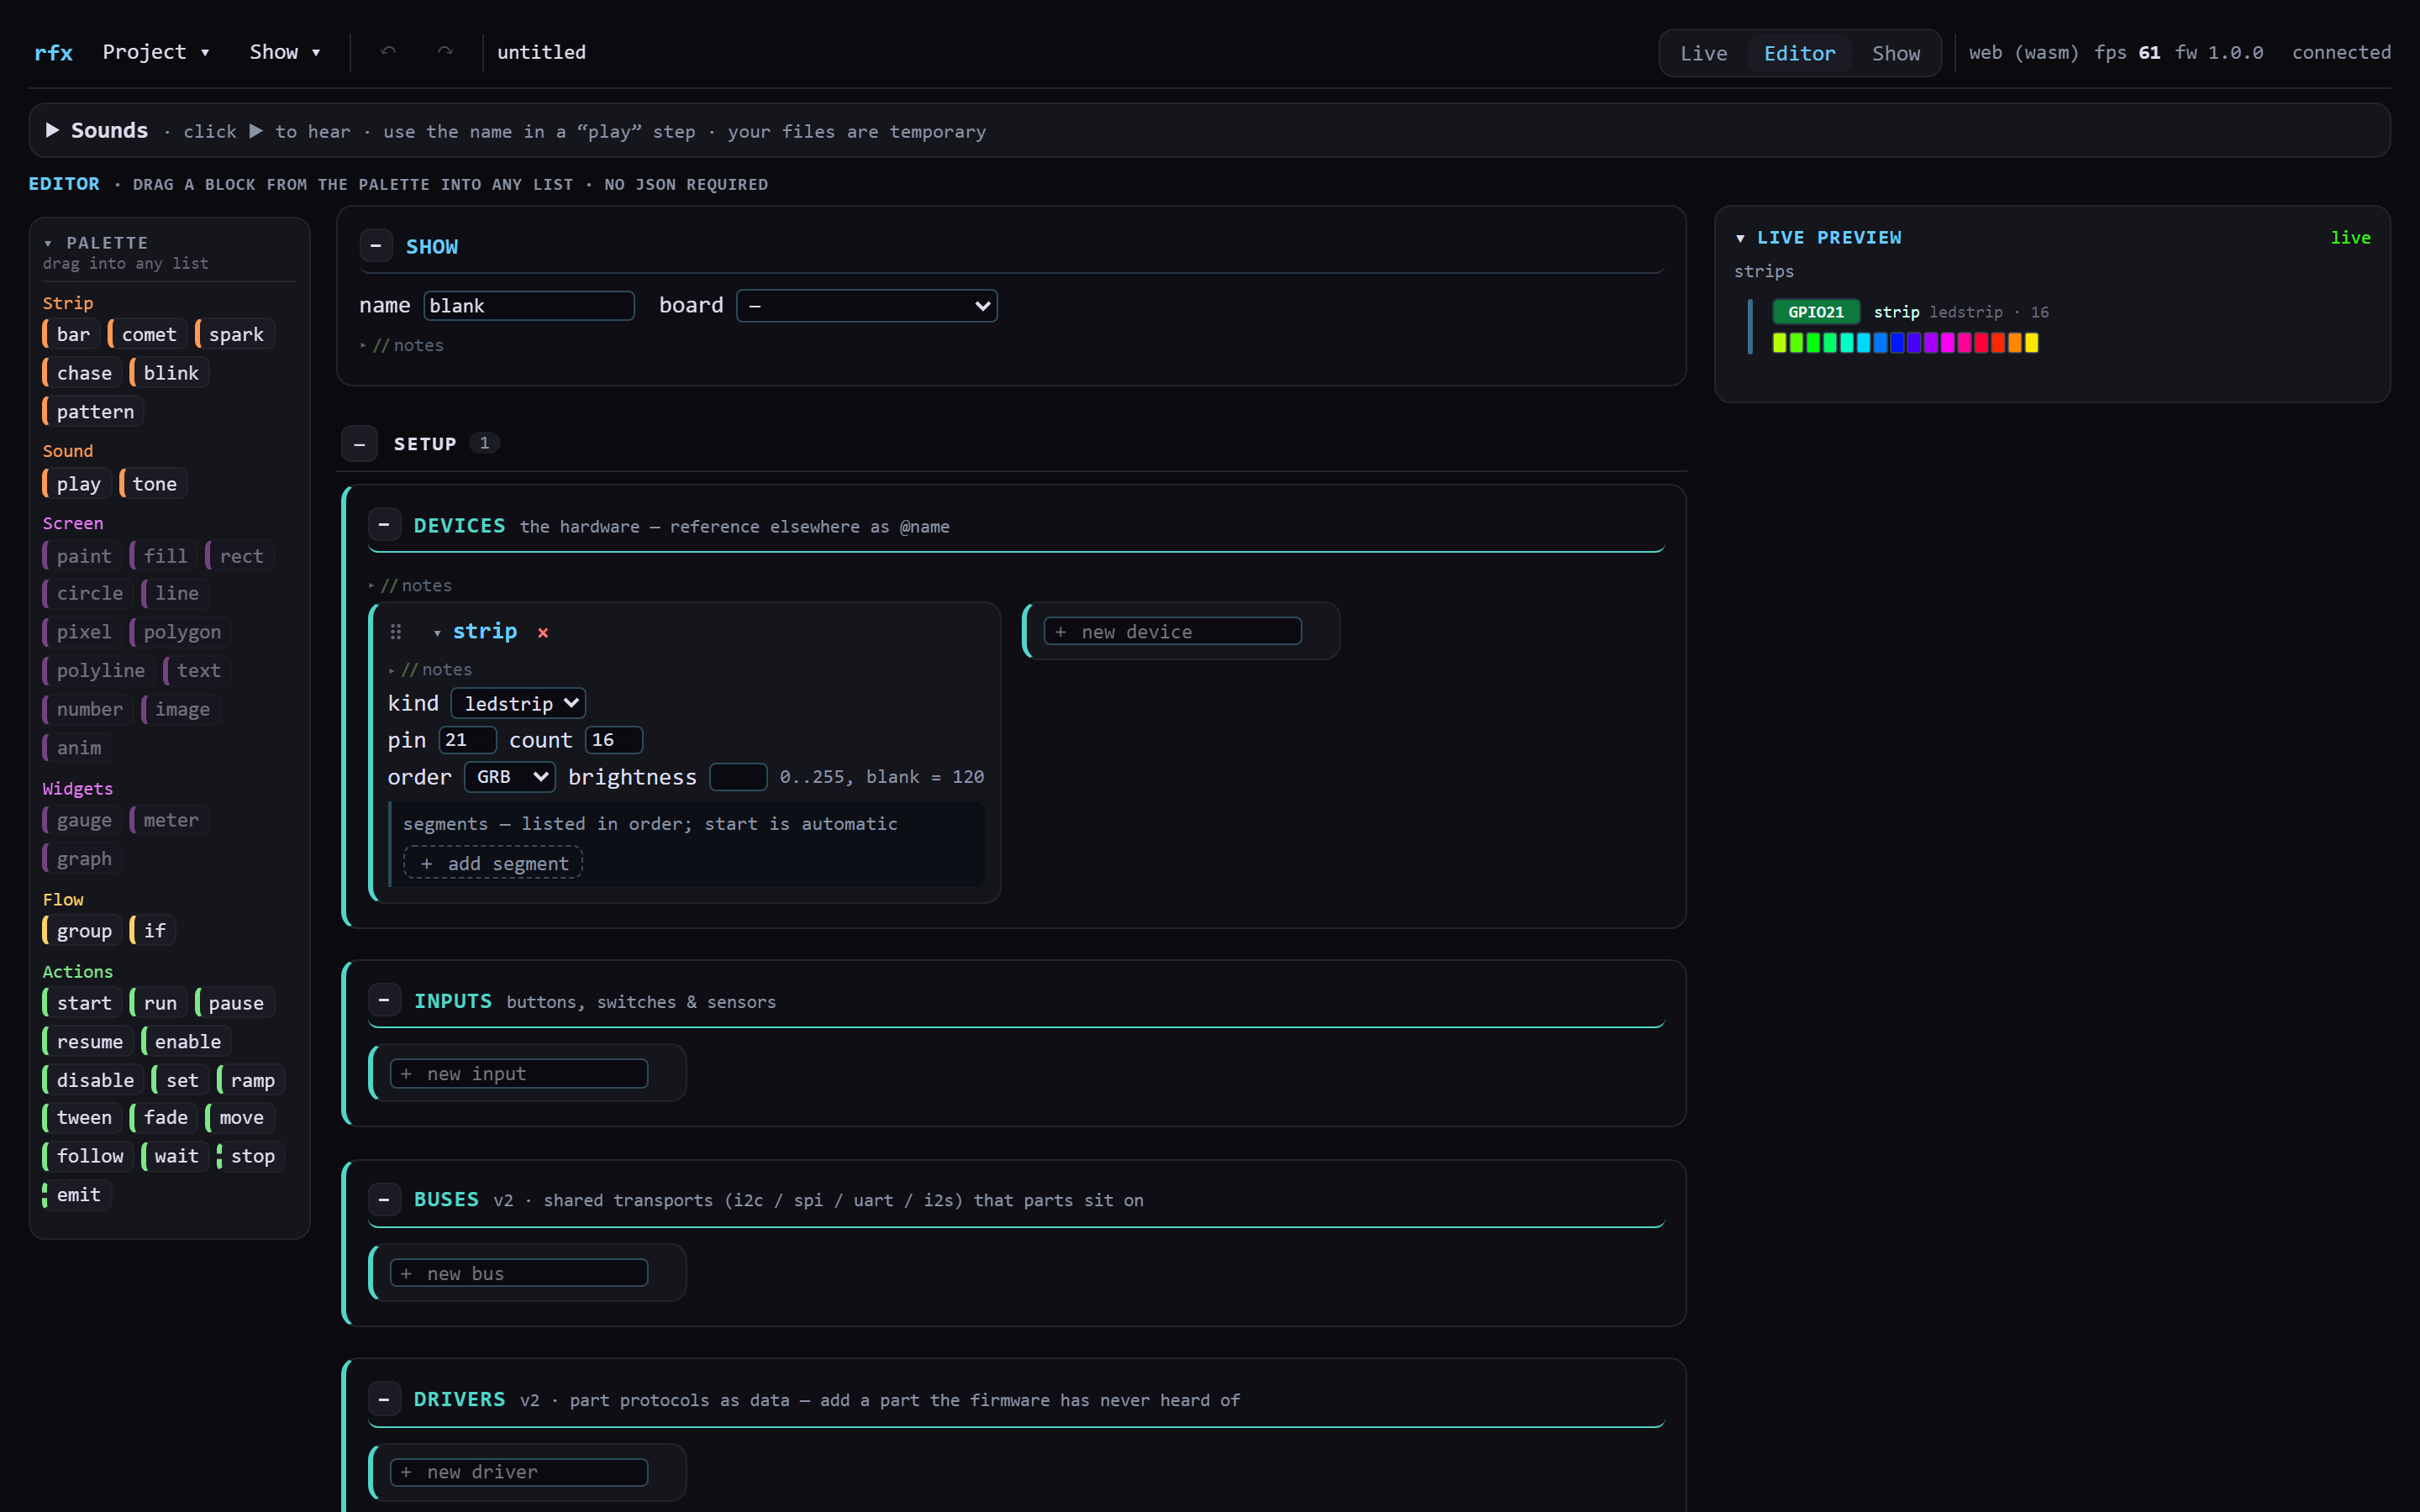The height and width of the screenshot is (1512, 2420).
Task: Click the untitled project name
Action: 541,52
